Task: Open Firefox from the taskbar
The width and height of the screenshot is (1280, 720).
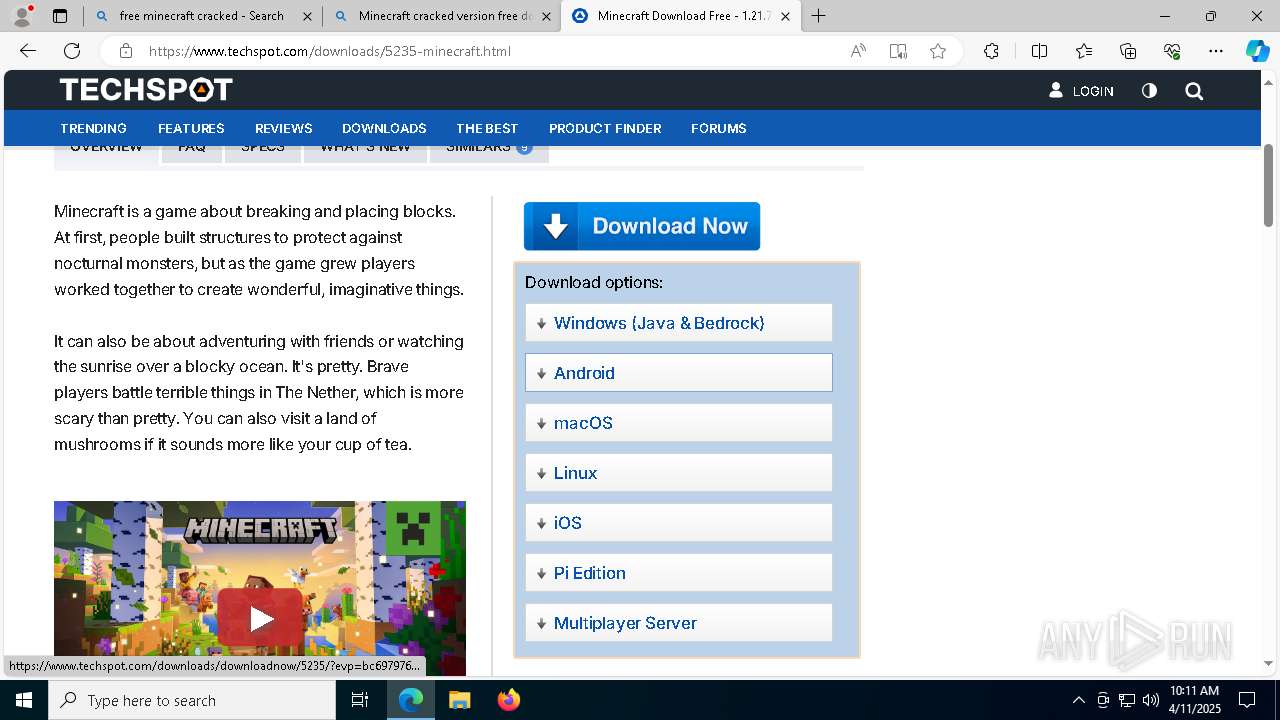Action: 508,700
